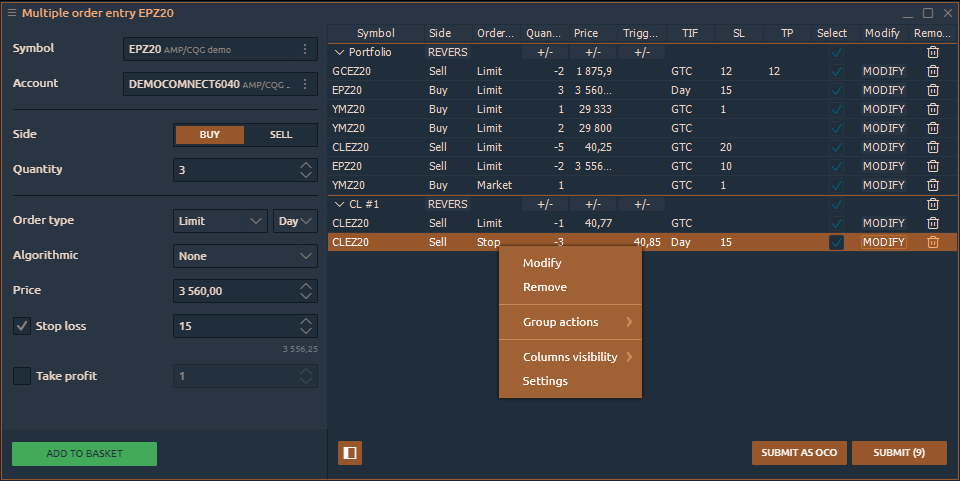Click MODIFY for GCEZ20 order
Viewport: 960px width, 481px height.
883,71
